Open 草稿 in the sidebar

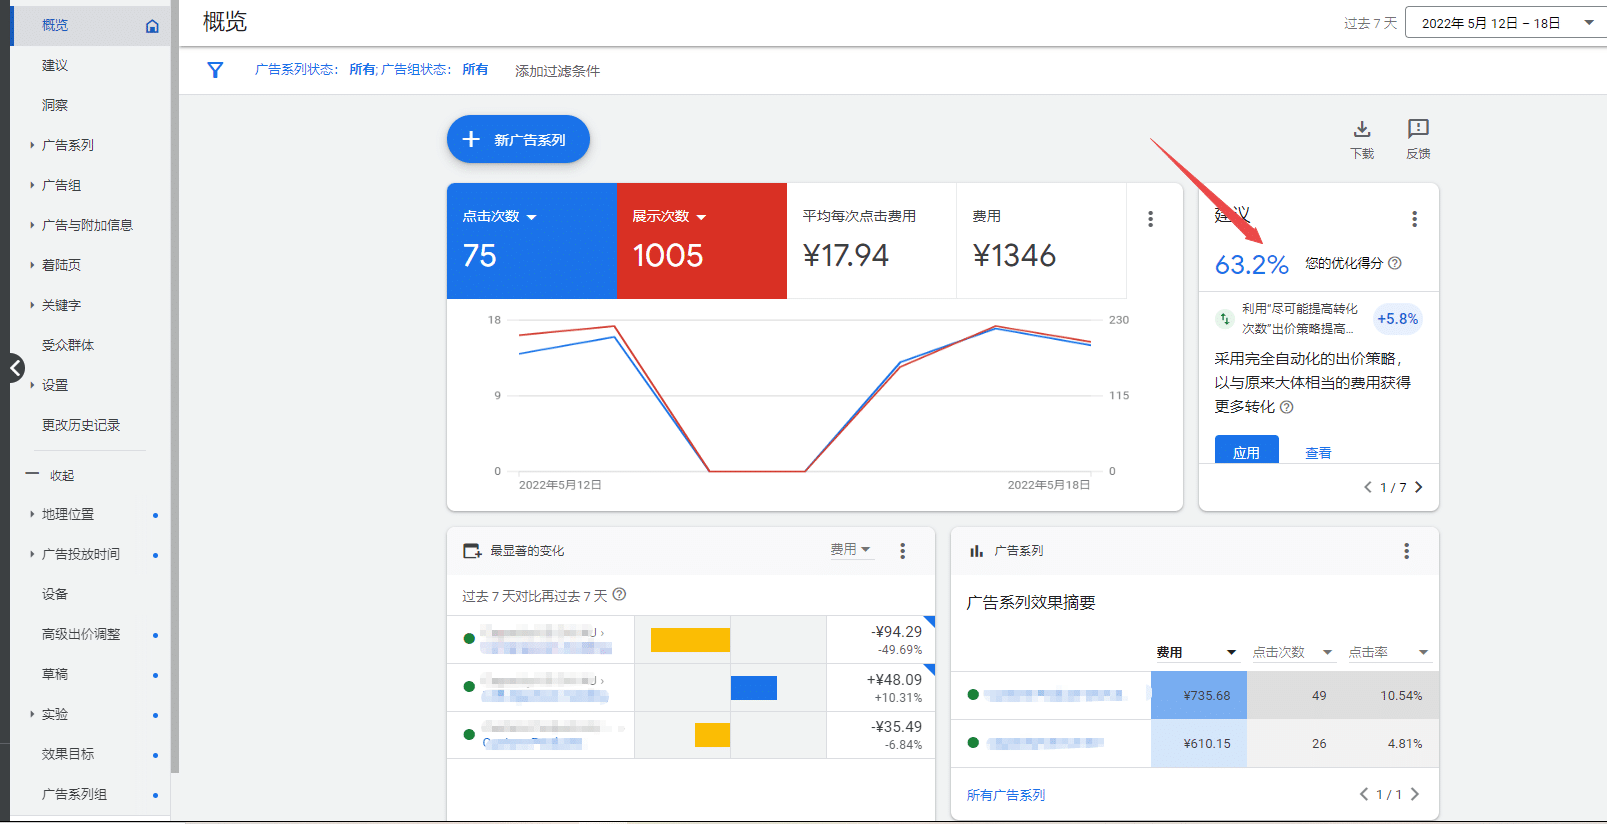click(55, 674)
